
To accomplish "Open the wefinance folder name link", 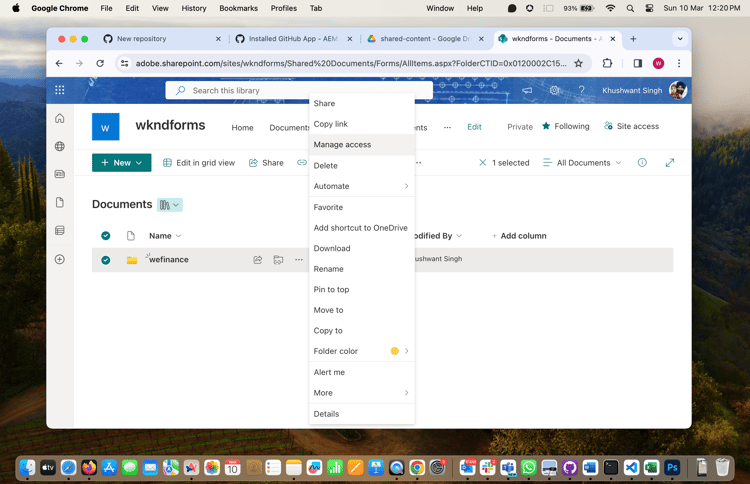I will tap(169, 260).
